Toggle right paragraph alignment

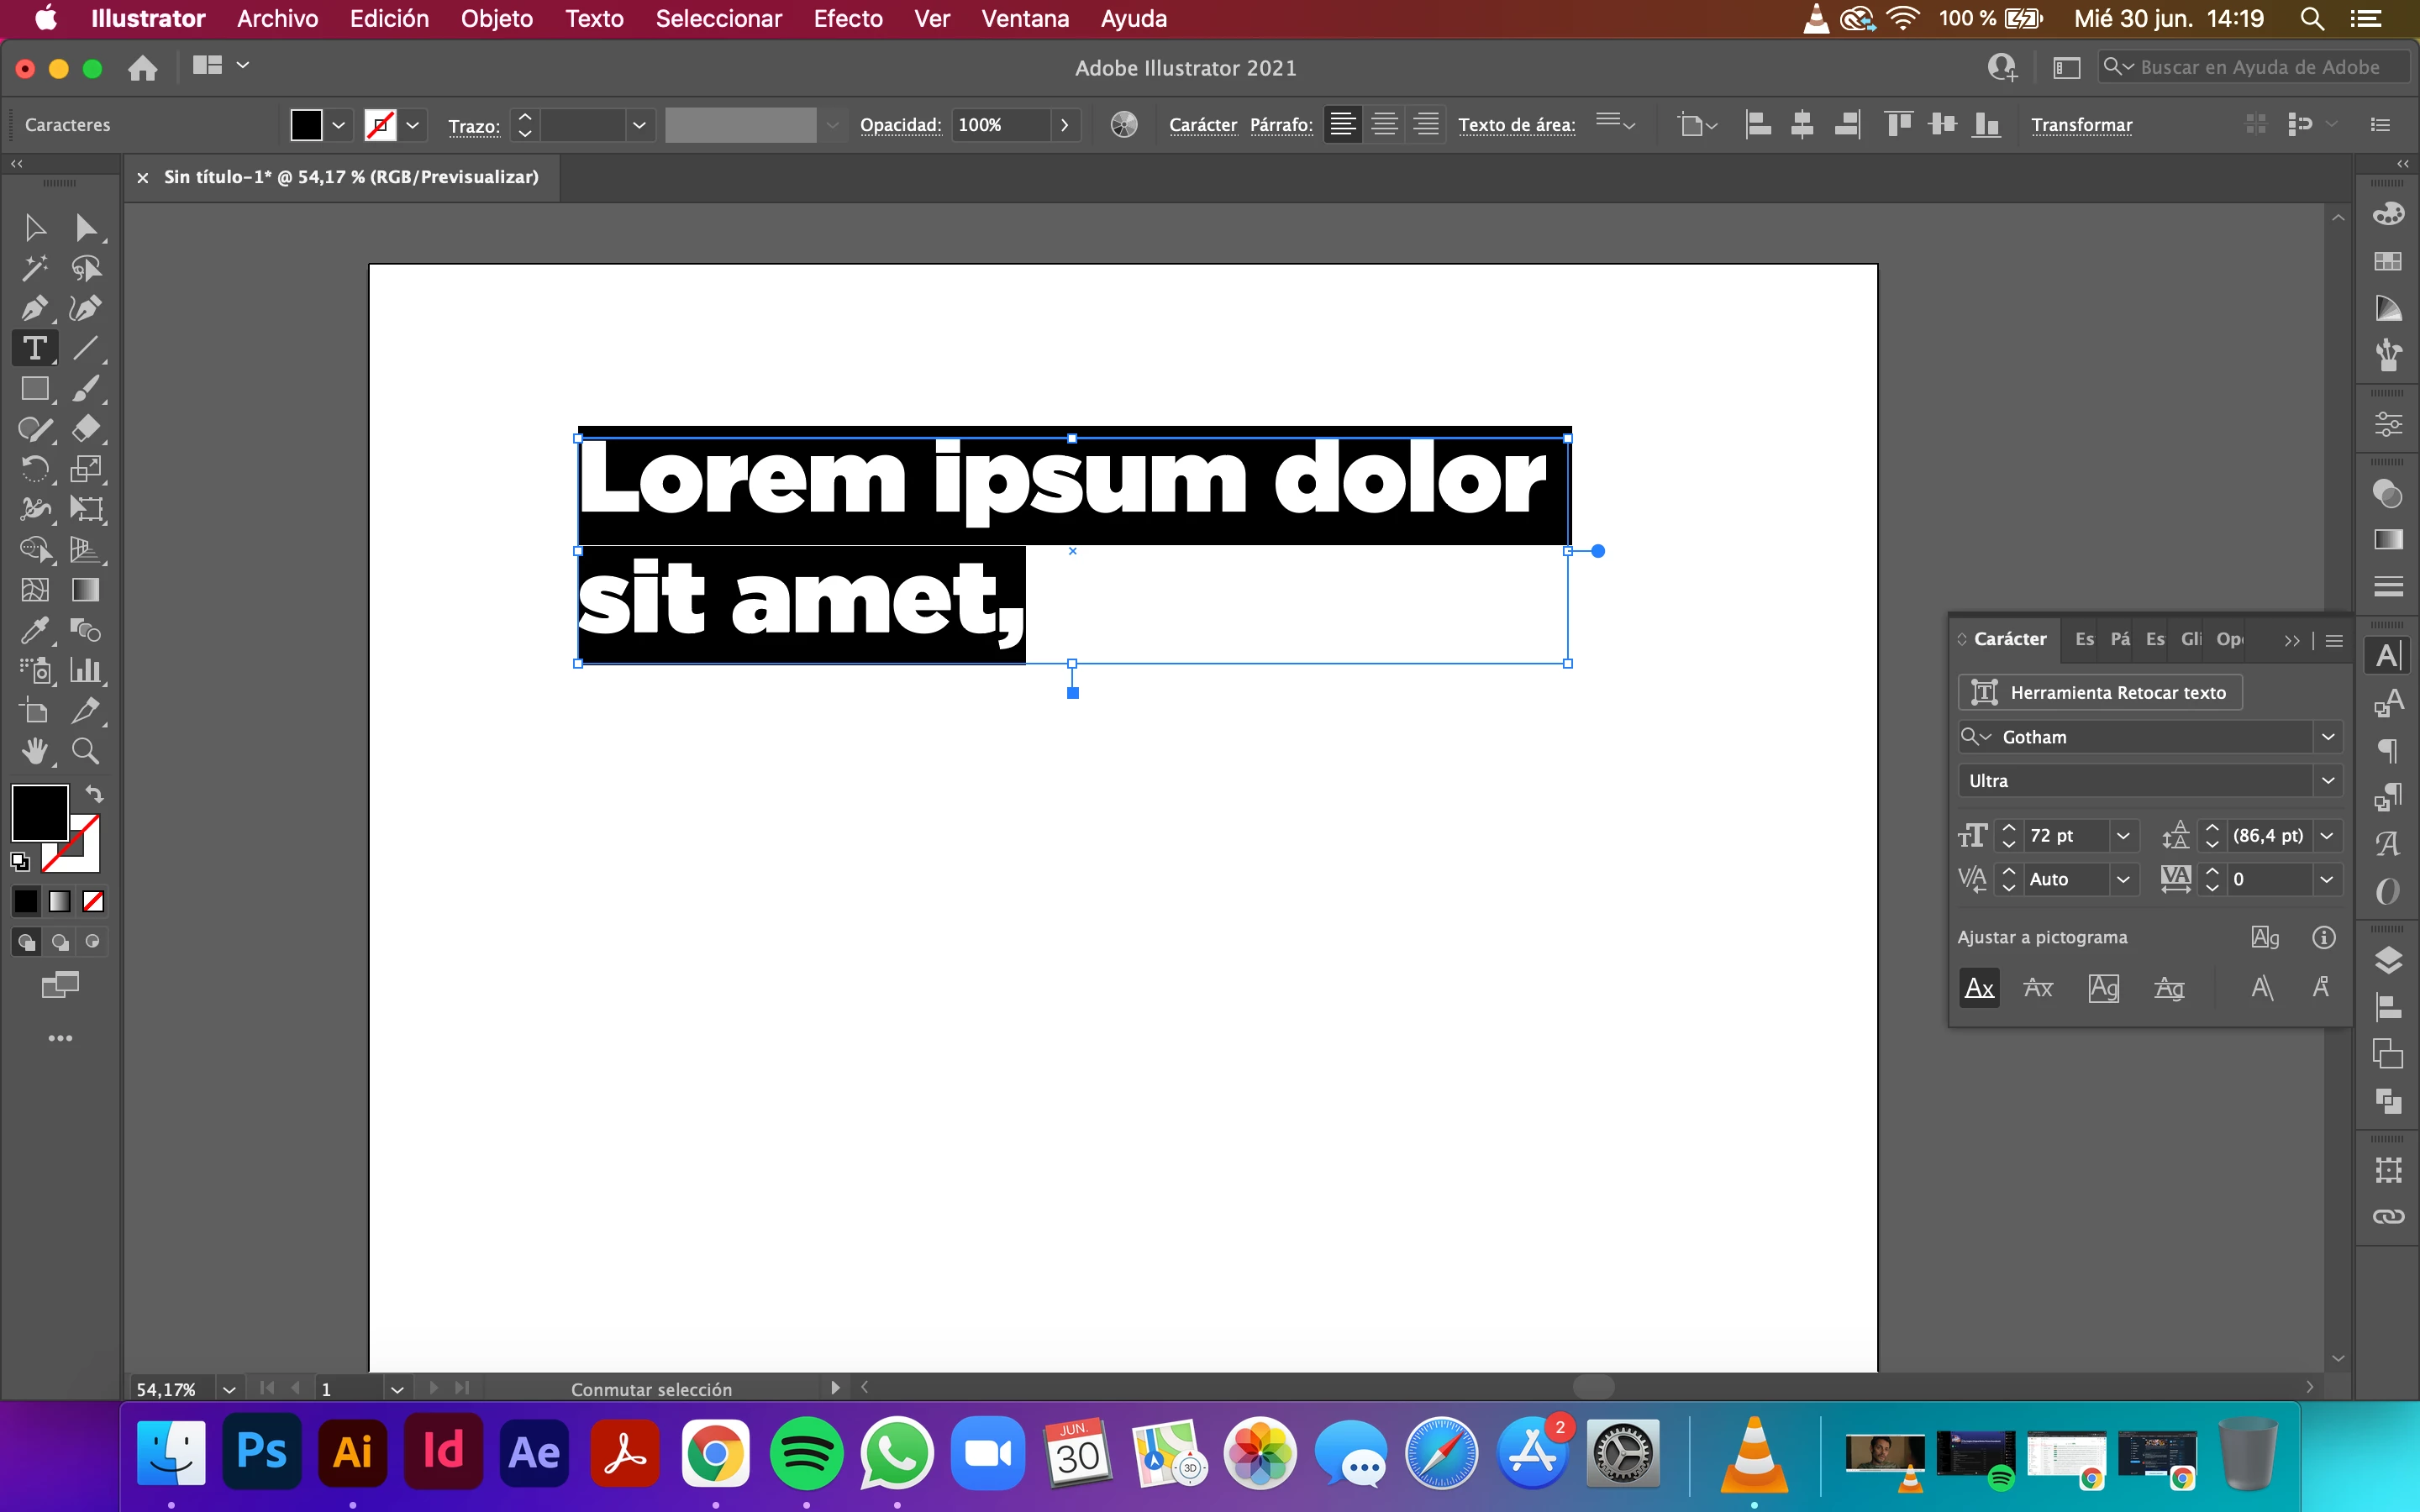tap(1426, 125)
